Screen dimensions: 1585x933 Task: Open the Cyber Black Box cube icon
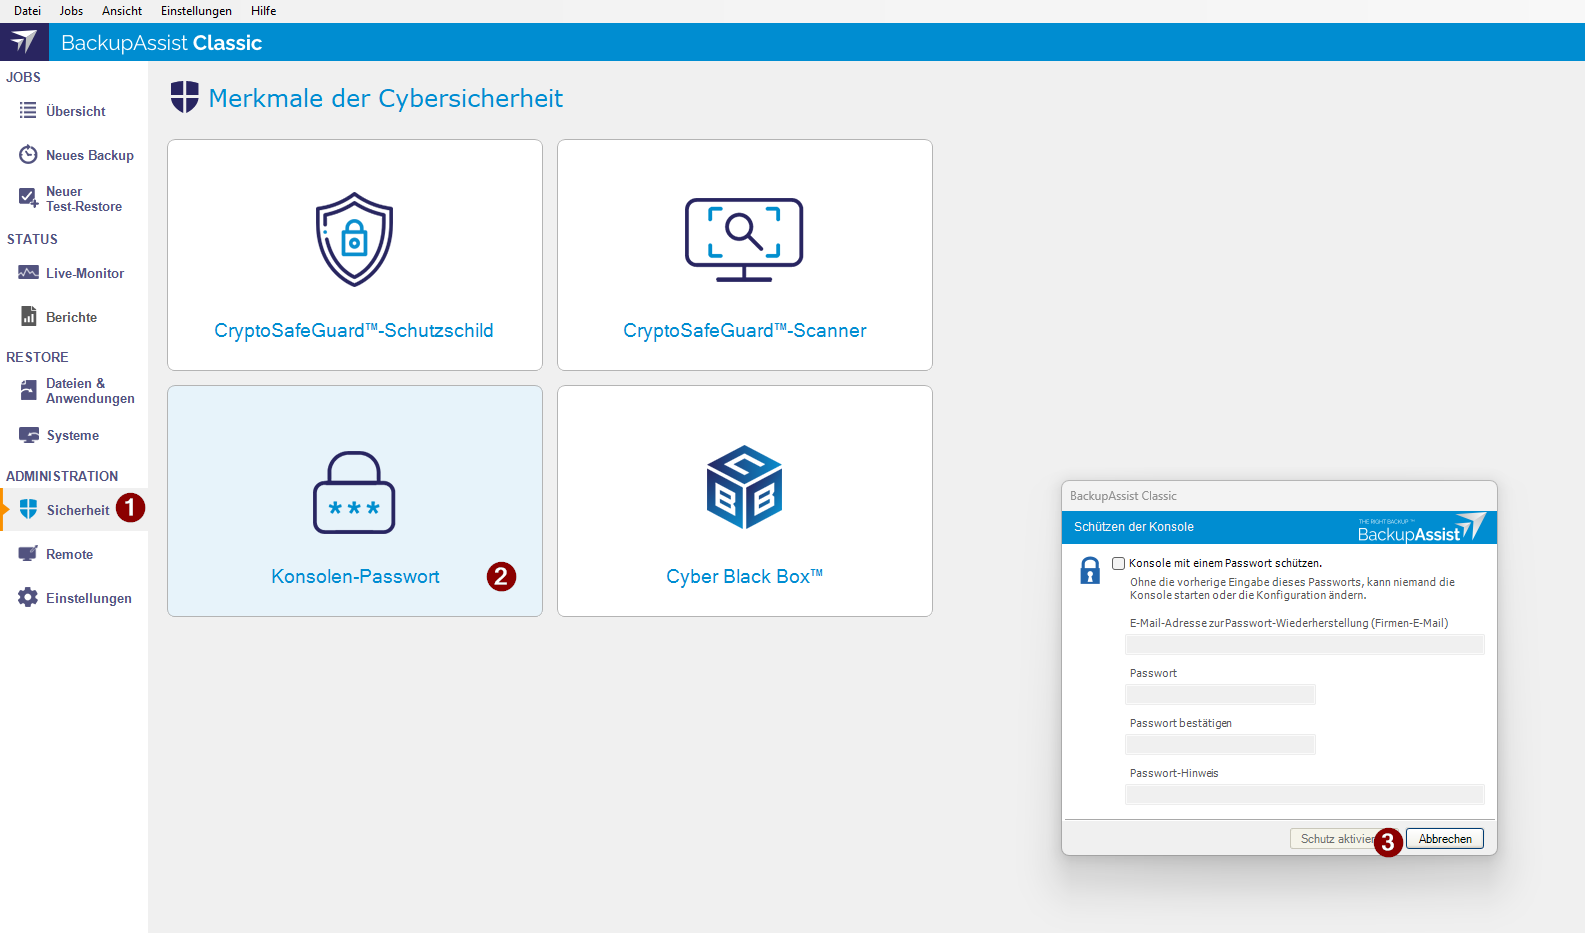point(744,487)
